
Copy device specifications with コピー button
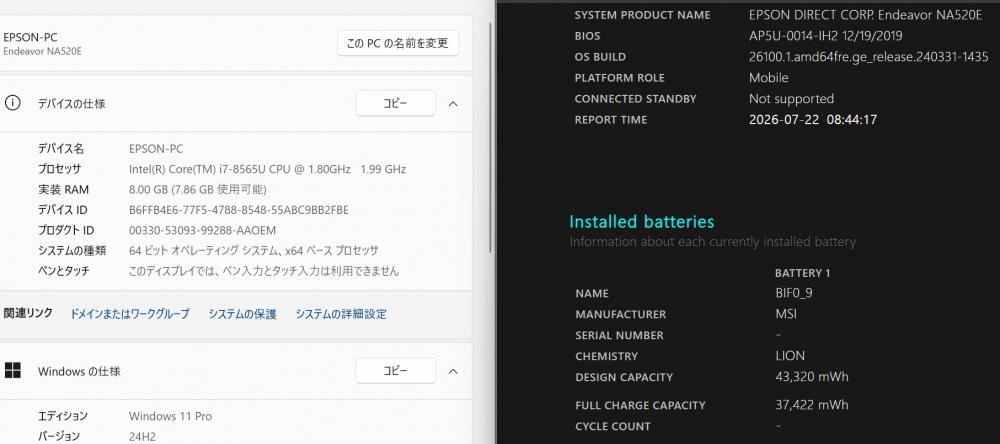(x=395, y=103)
